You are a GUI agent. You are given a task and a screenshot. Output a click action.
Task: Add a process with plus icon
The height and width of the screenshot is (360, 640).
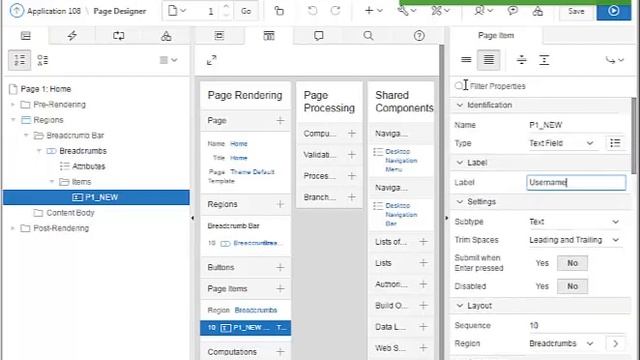[x=351, y=176]
